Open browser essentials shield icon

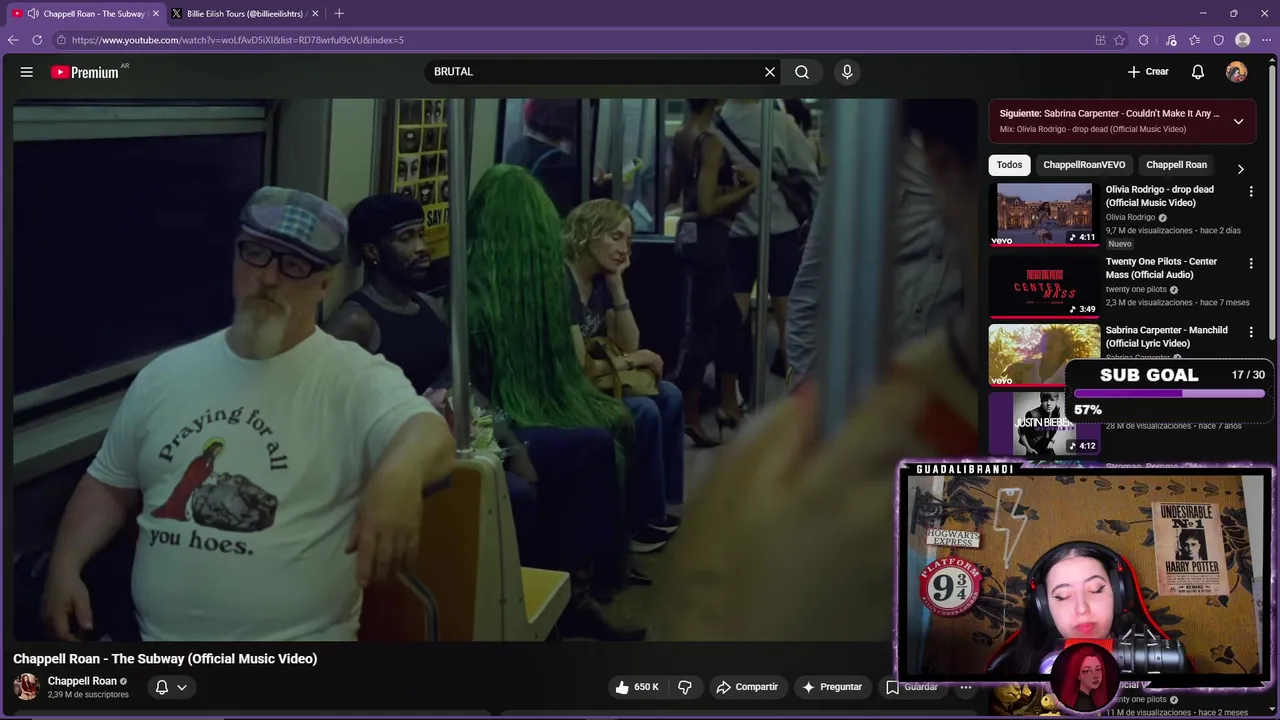tap(1218, 40)
